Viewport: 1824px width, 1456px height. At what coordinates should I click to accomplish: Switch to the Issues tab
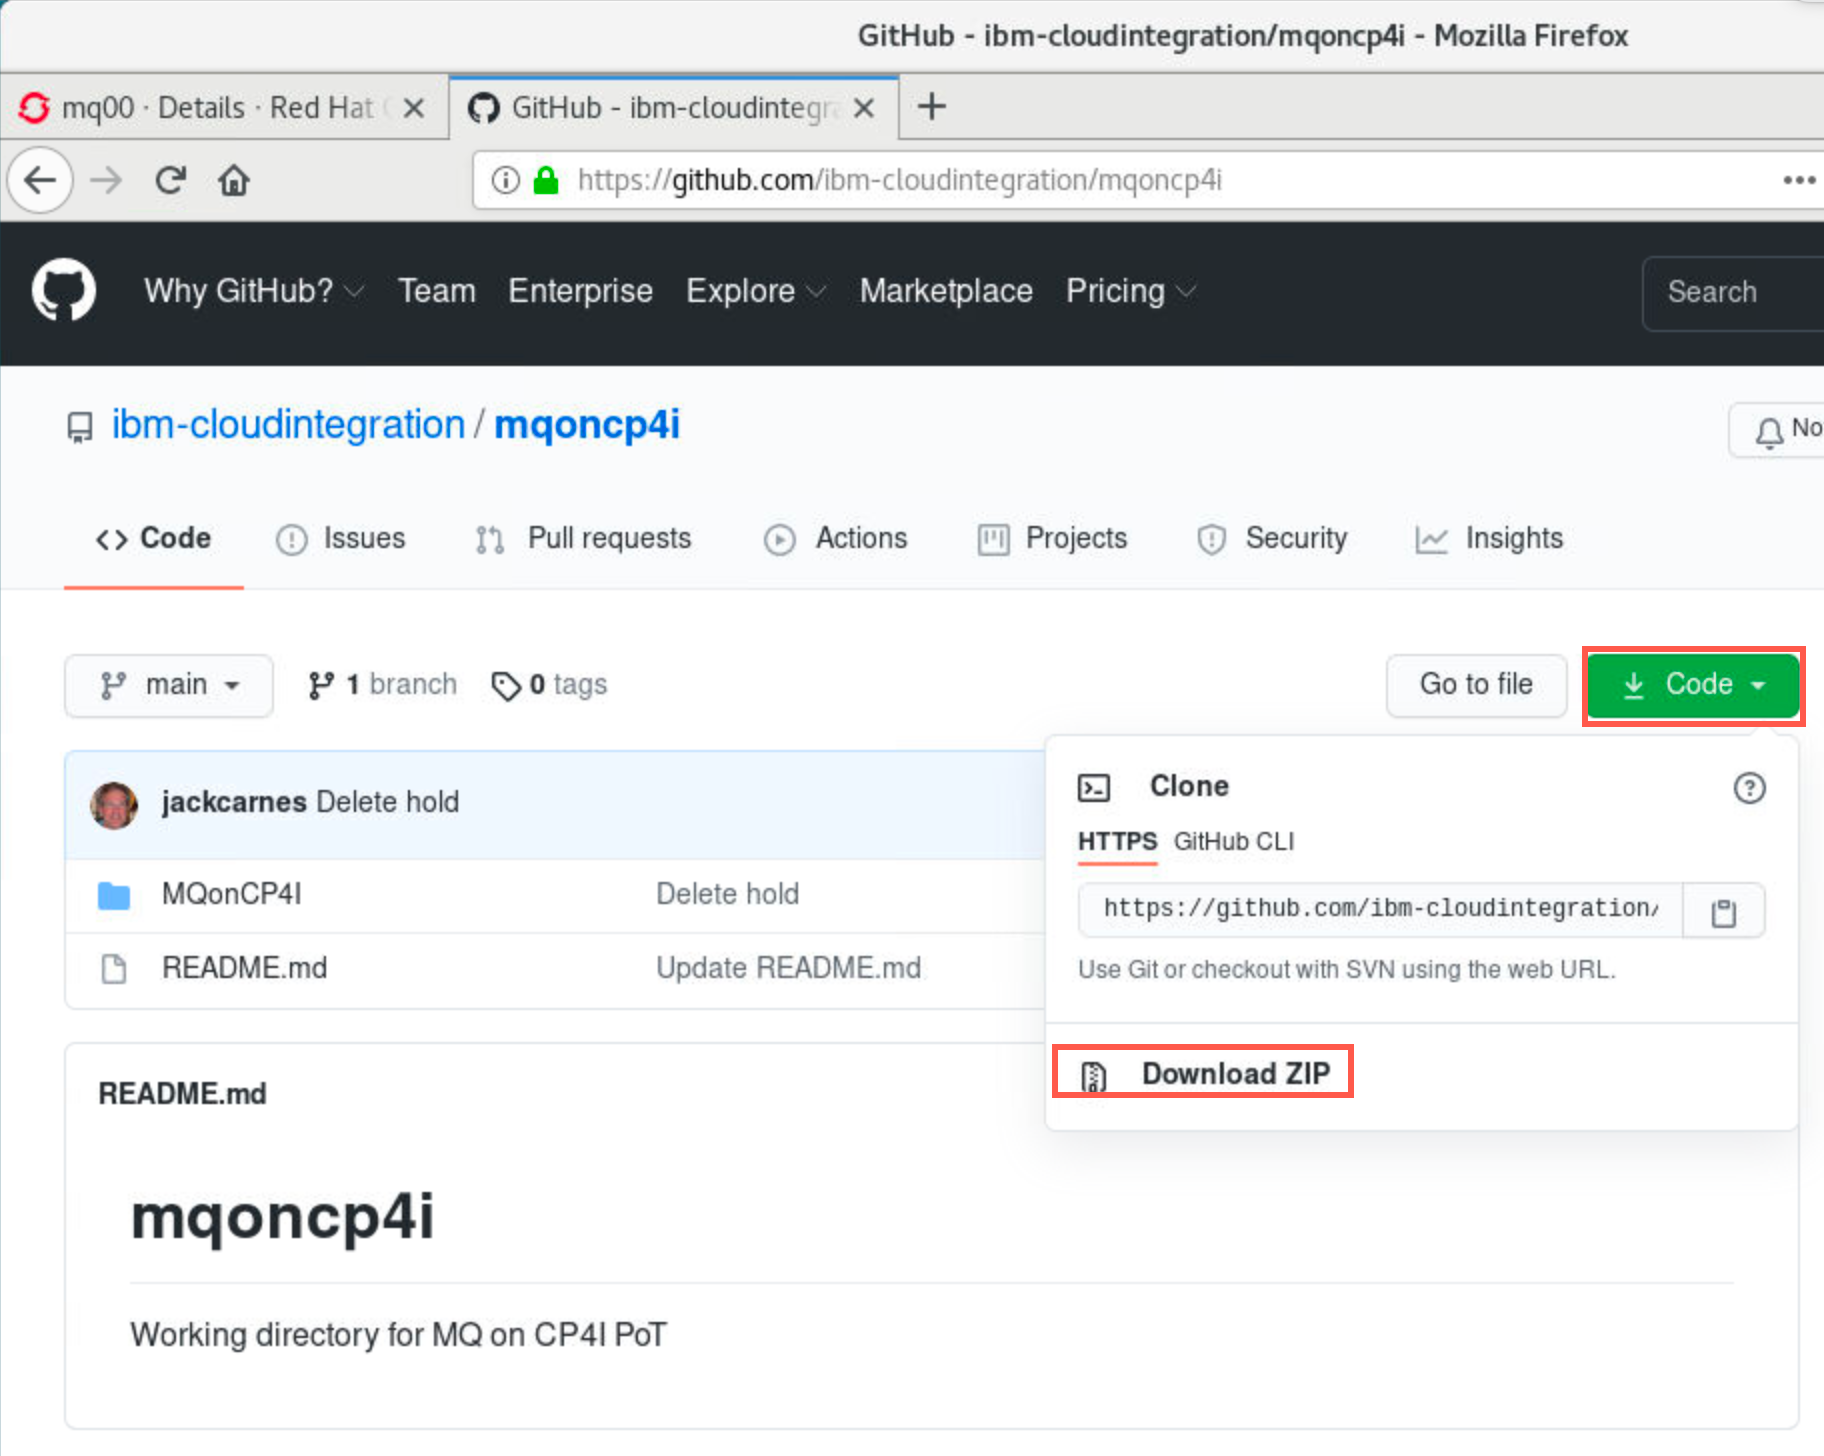[x=341, y=539]
